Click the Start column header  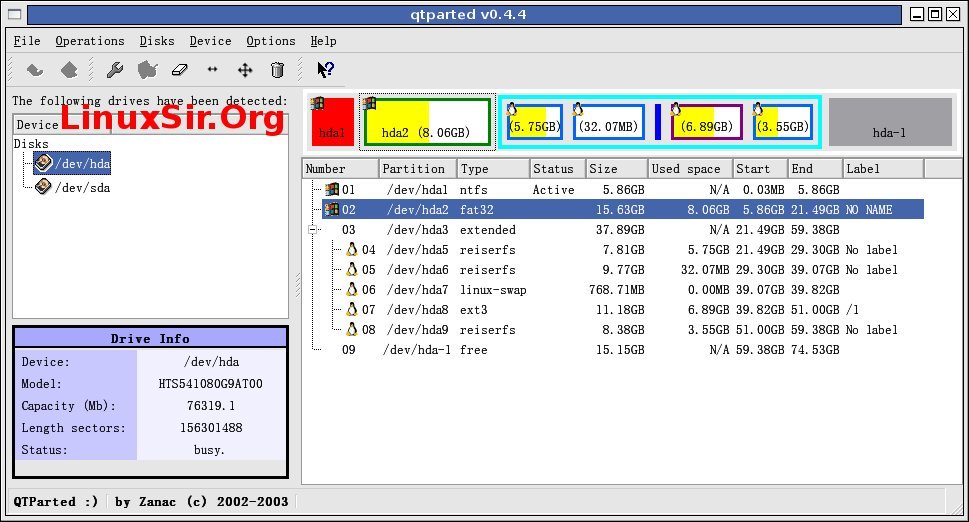[760, 169]
